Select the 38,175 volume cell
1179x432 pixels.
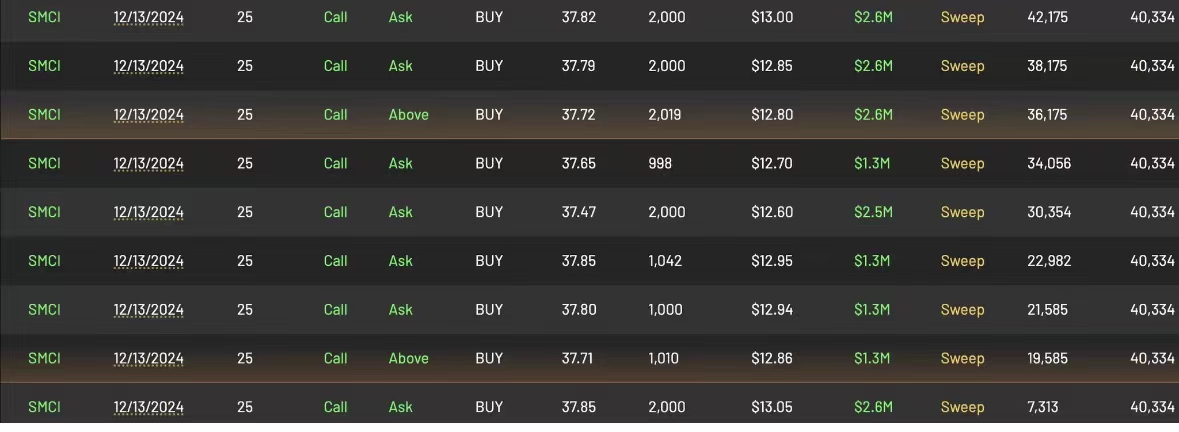point(1047,66)
